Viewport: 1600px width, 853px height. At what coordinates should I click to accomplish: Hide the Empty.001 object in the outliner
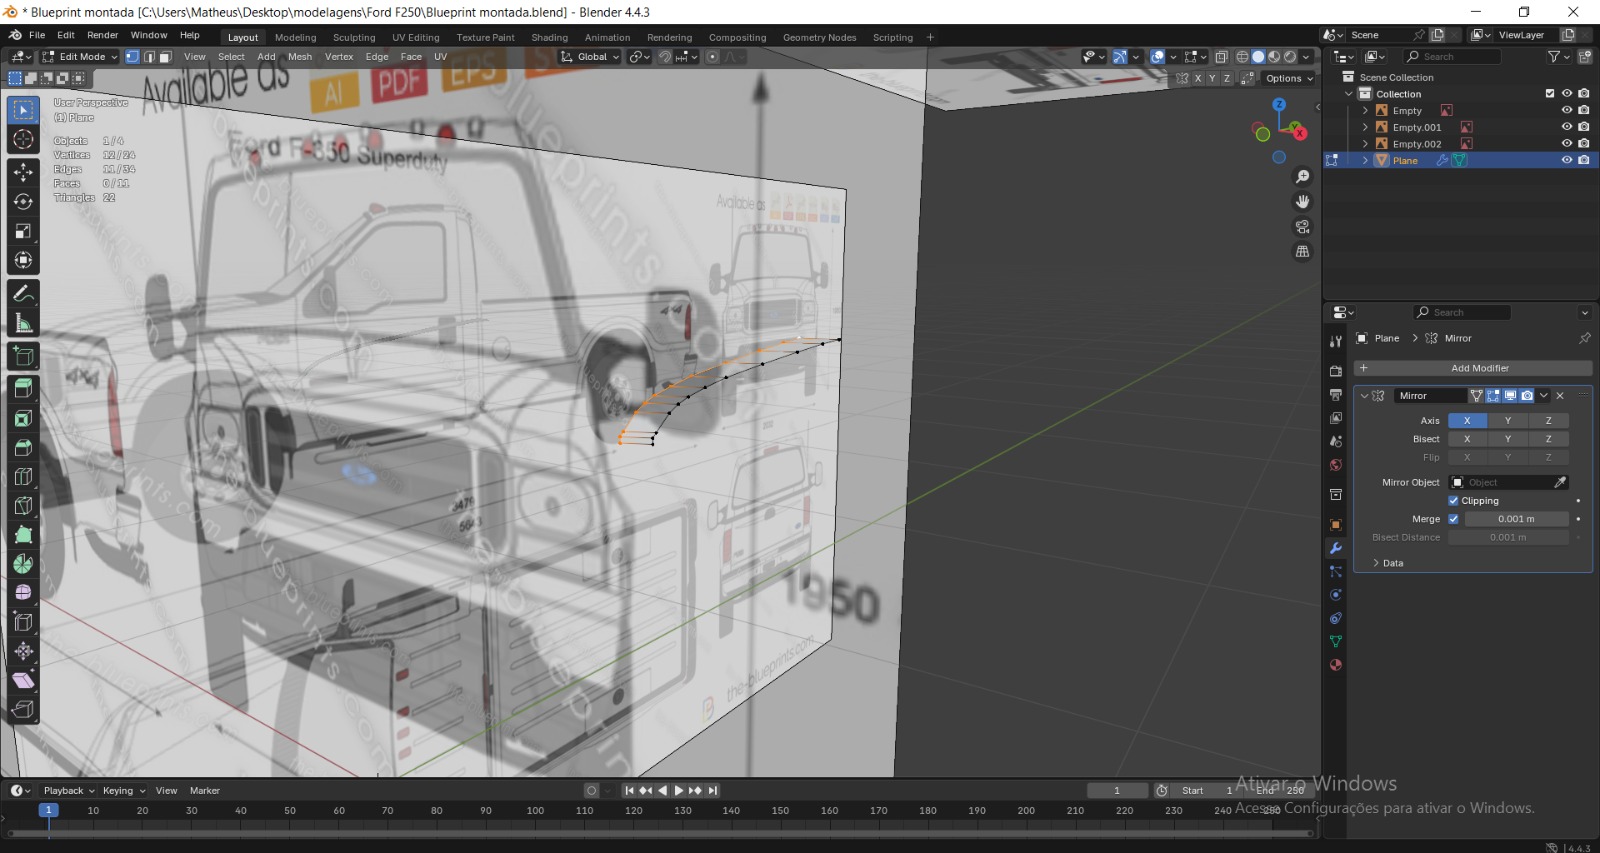1566,127
